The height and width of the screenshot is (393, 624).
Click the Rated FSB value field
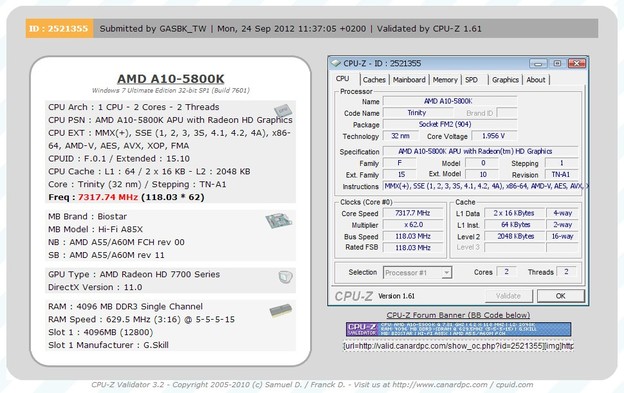(x=413, y=247)
